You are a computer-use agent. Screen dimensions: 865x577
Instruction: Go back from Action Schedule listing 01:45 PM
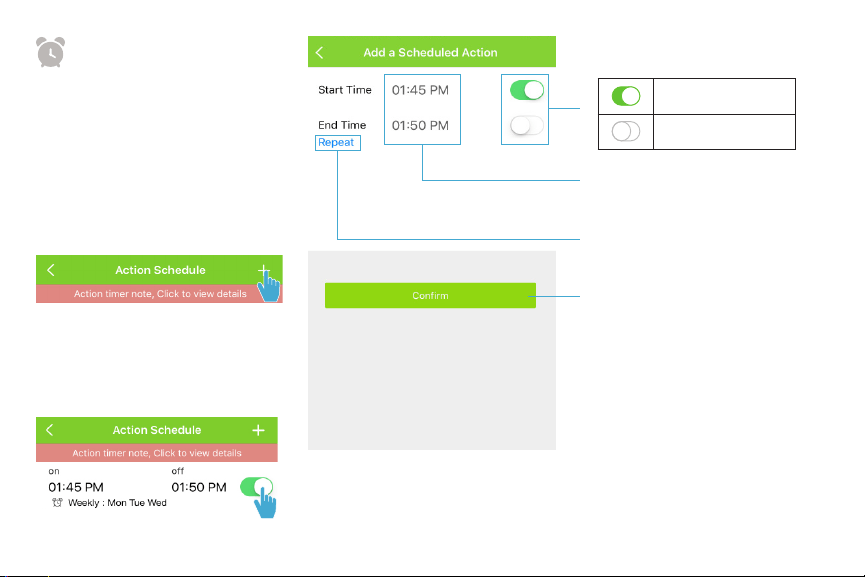click(50, 430)
